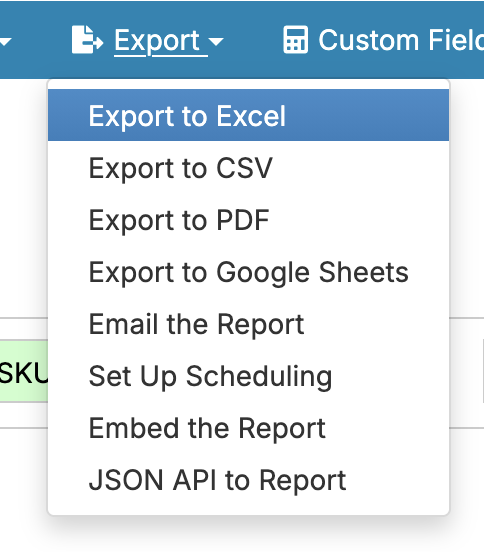Pick Export to PDF option
The image size is (484, 552).
click(x=249, y=220)
